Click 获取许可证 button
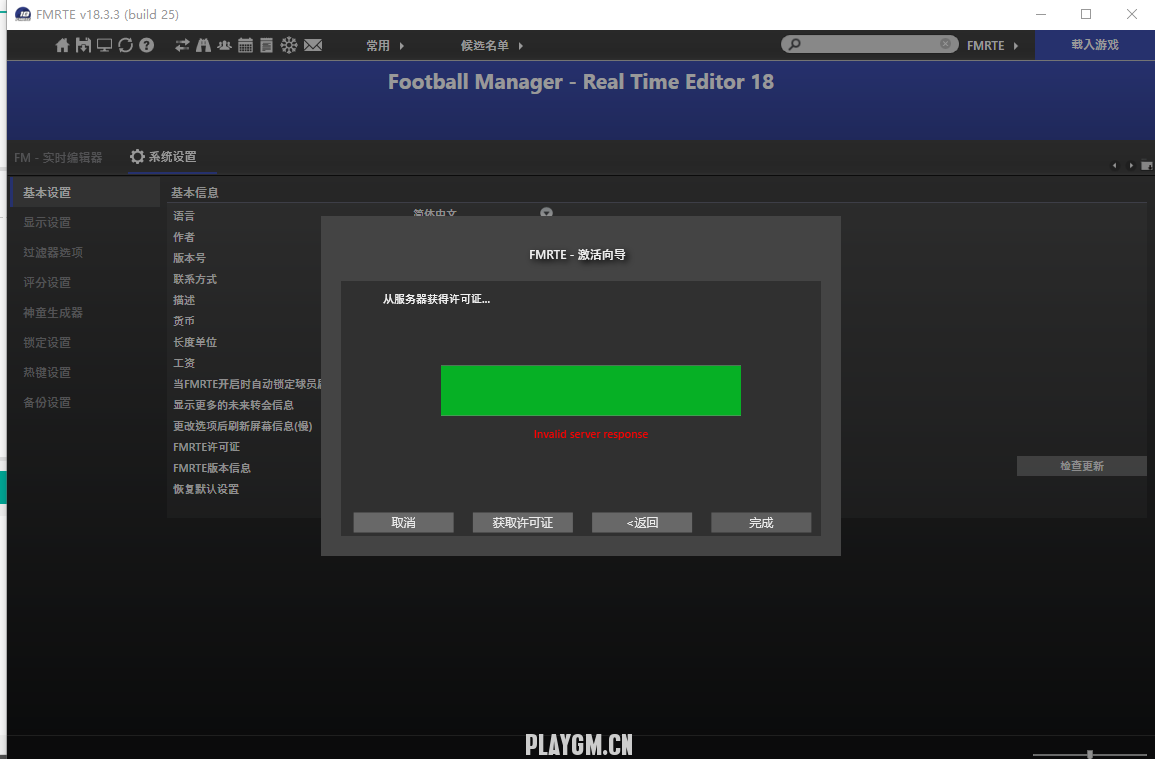This screenshot has width=1155, height=759. click(x=523, y=522)
